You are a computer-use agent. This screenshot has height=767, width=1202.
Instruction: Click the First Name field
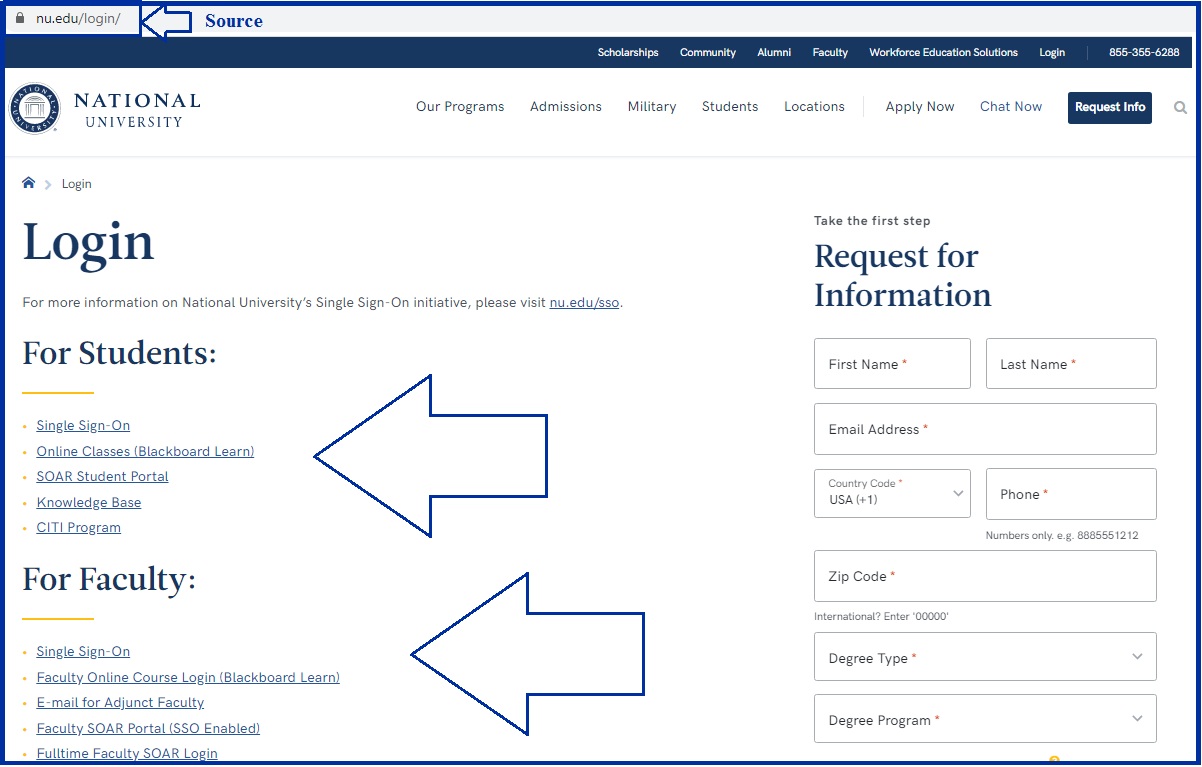[892, 364]
